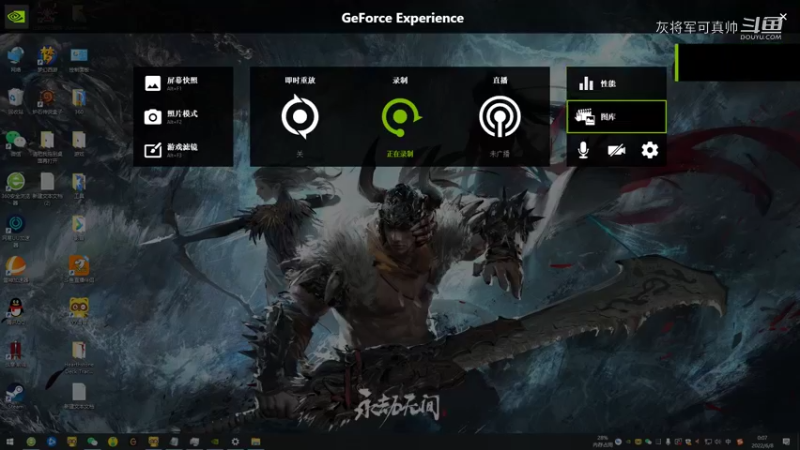The height and width of the screenshot is (450, 800).
Task: Open overlay settings gear
Action: (x=649, y=150)
